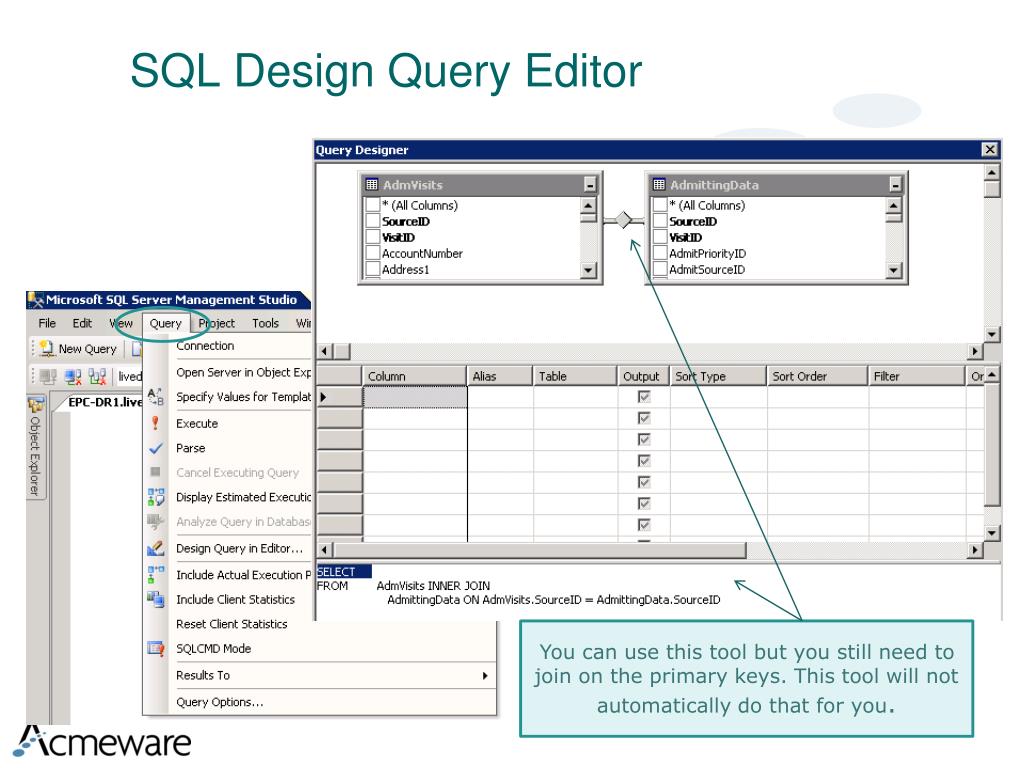This screenshot has width=1024, height=768.
Task: Select Display Estimated Execution Plan
Action: point(243,498)
